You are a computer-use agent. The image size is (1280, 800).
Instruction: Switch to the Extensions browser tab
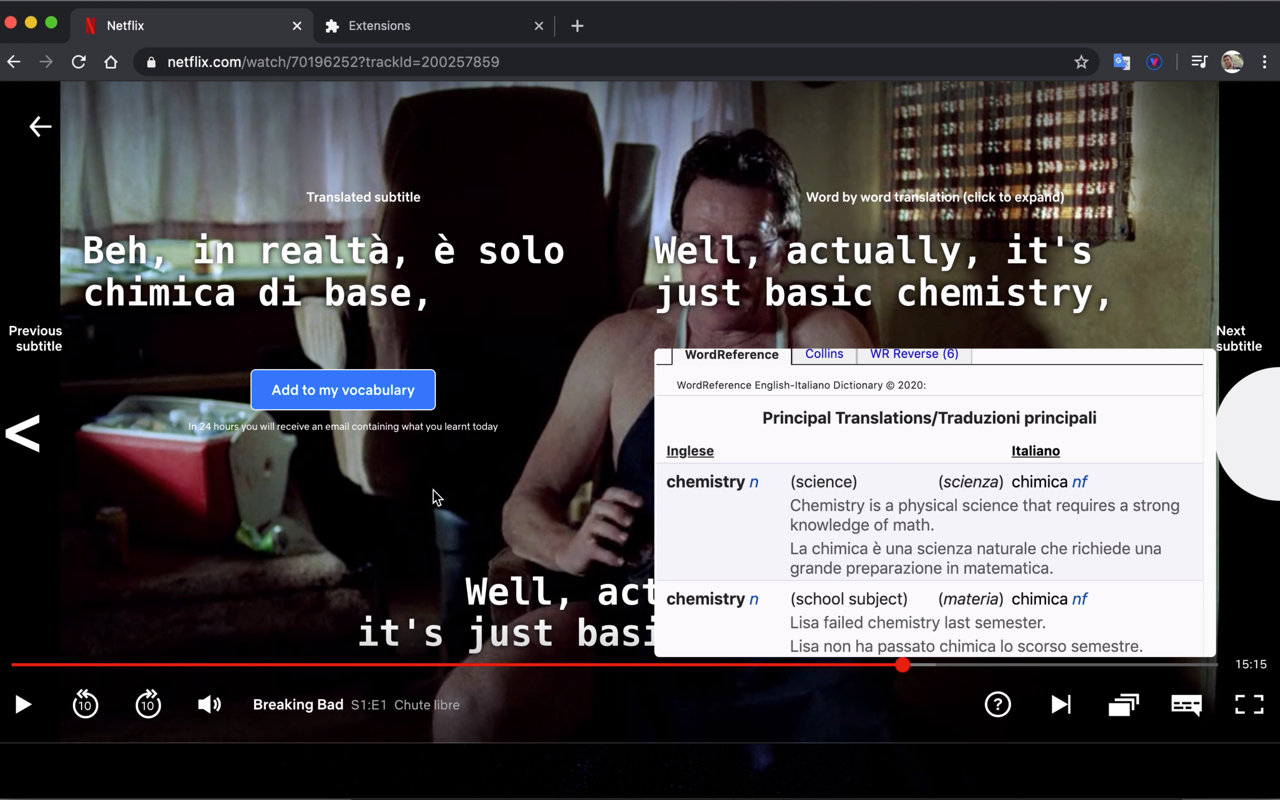434,26
